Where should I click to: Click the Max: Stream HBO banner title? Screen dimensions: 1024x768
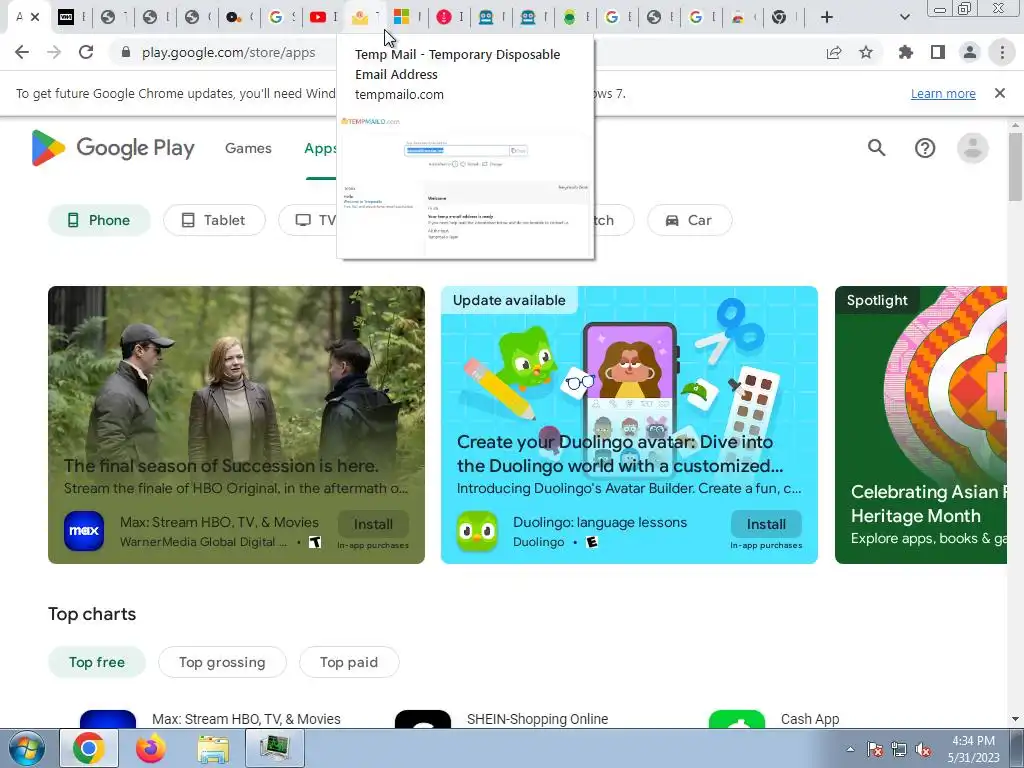coord(219,522)
